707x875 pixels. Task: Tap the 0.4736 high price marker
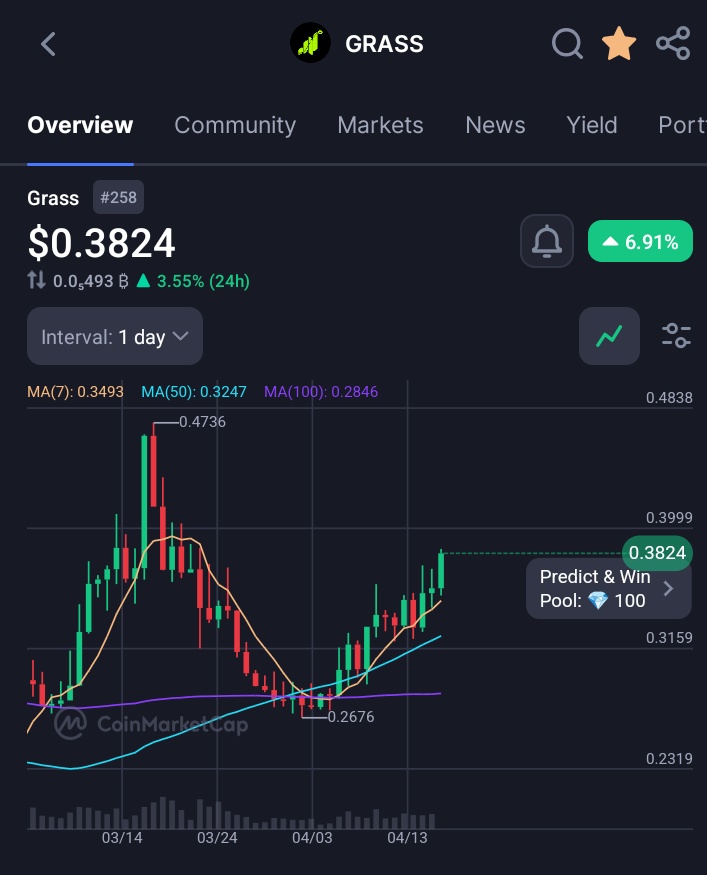pos(202,422)
